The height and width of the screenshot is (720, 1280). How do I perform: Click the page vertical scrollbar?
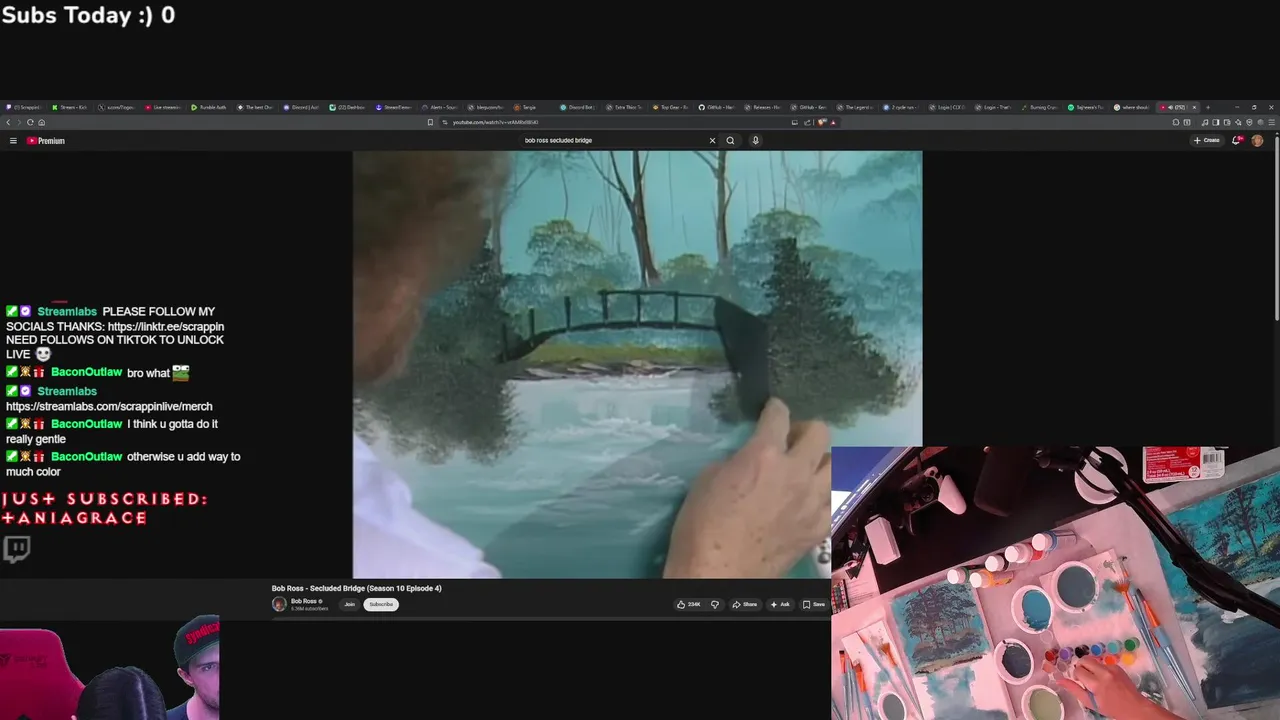point(1276,230)
